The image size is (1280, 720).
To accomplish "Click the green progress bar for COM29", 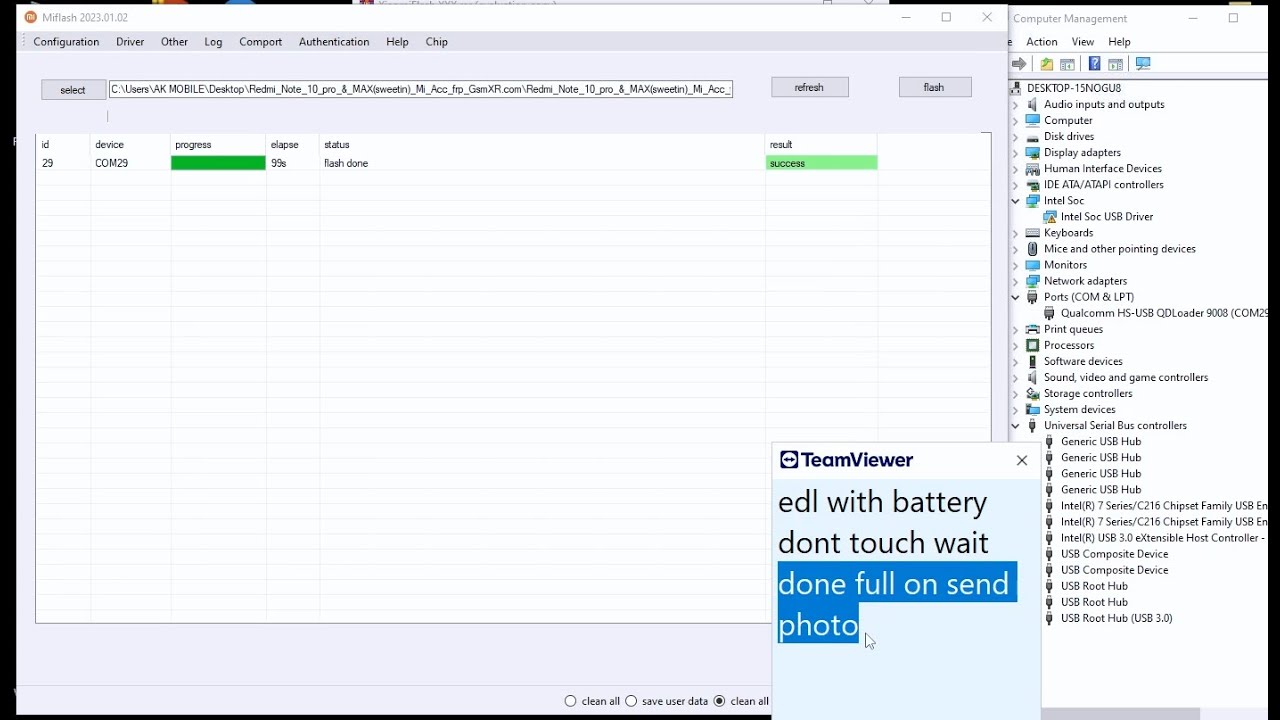I will [x=218, y=163].
